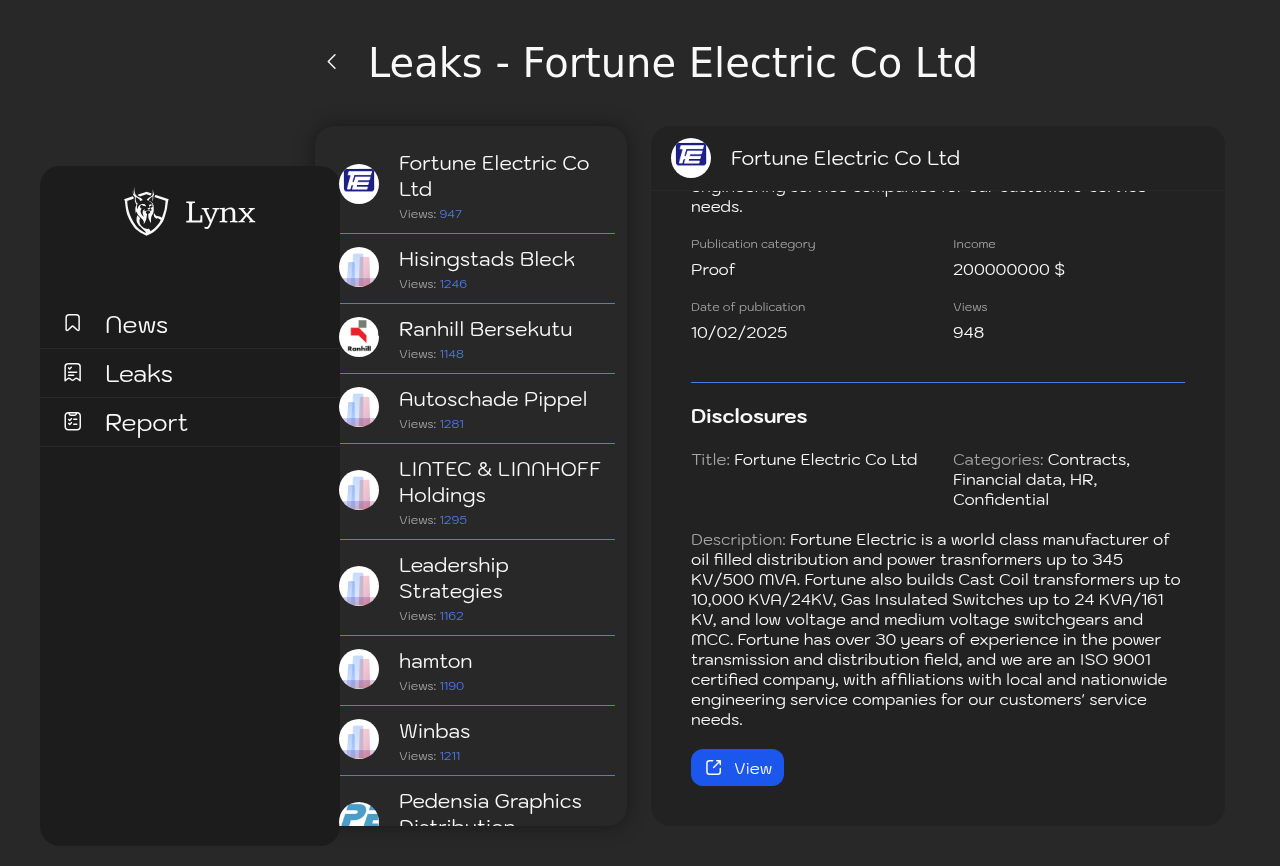Click the publication date 10/02/2025
This screenshot has width=1280, height=866.
pyautogui.click(x=739, y=333)
